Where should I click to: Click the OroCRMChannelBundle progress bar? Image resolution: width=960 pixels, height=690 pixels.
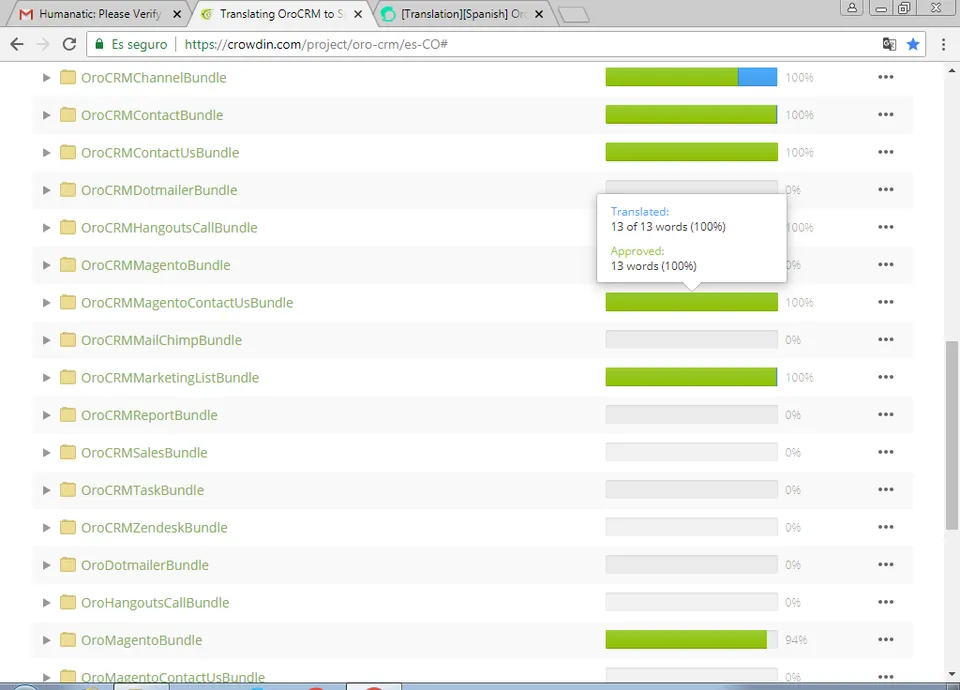(691, 77)
